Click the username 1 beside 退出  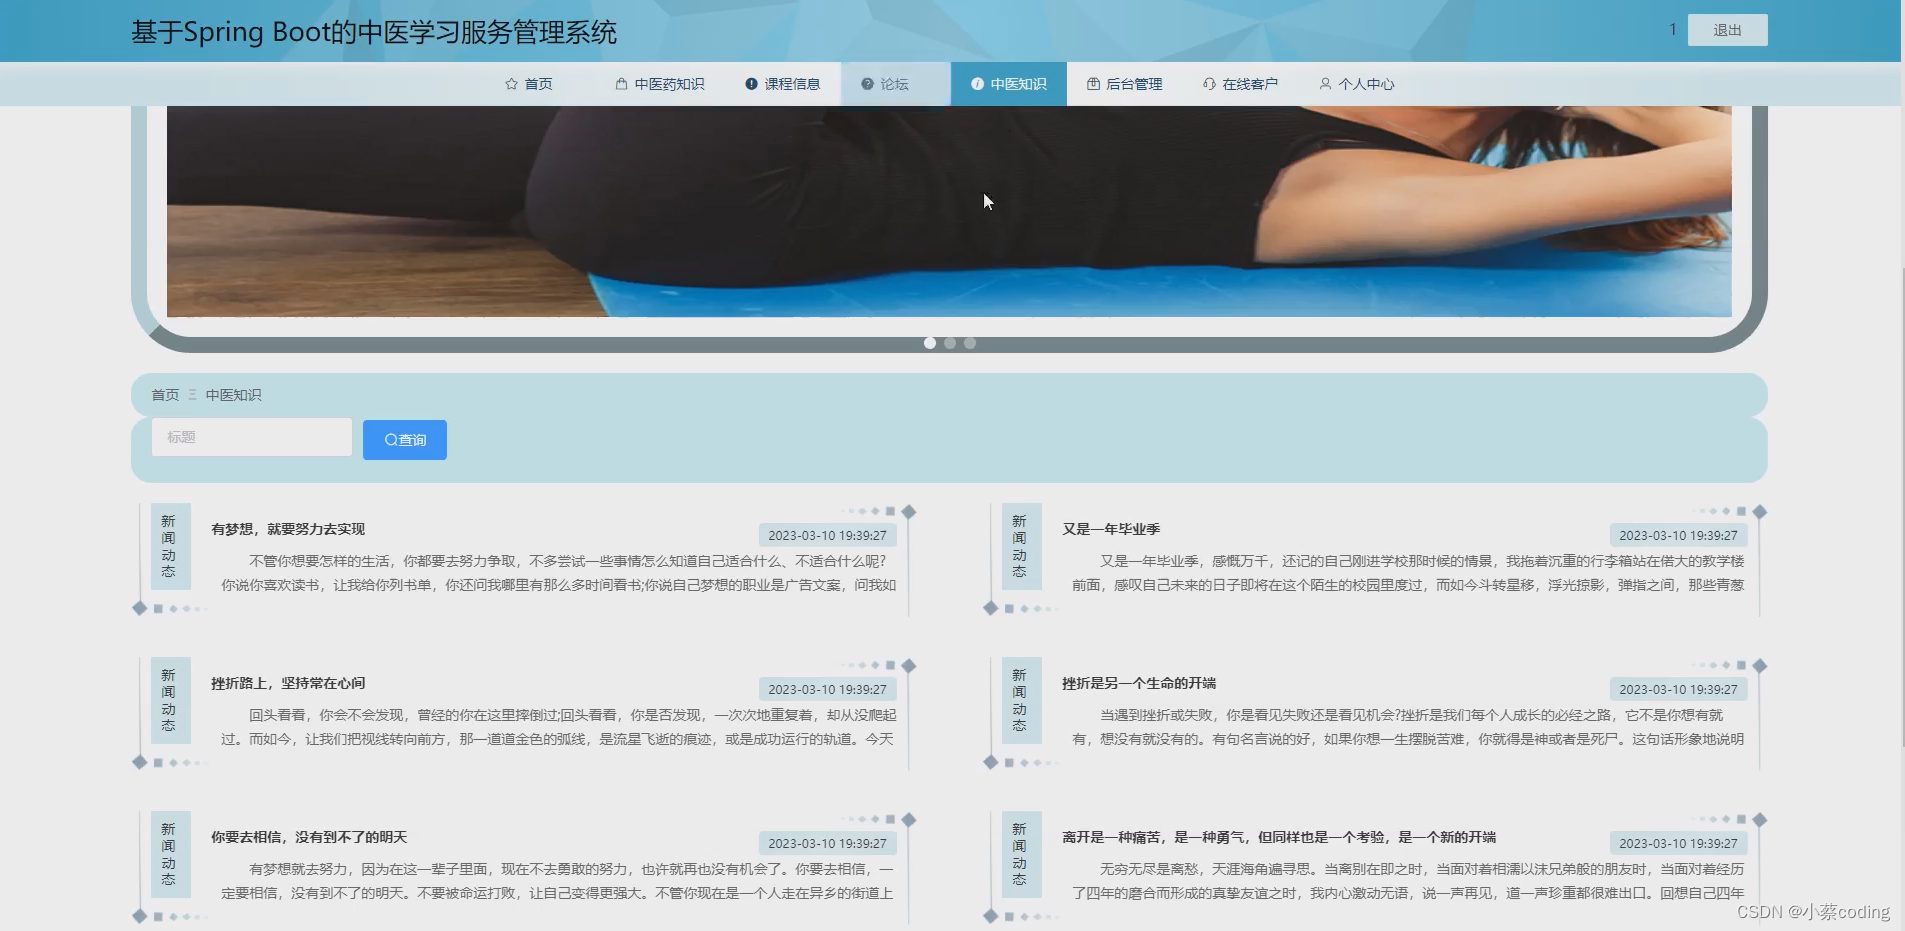coord(1672,30)
